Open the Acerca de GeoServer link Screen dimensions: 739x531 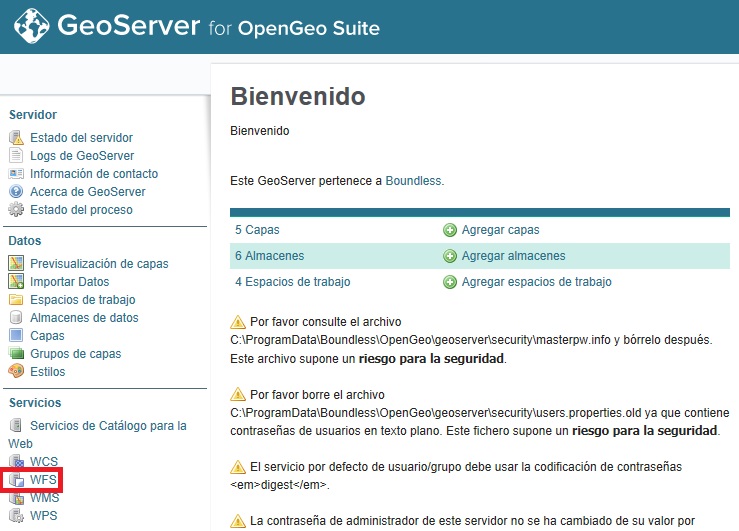(88, 192)
